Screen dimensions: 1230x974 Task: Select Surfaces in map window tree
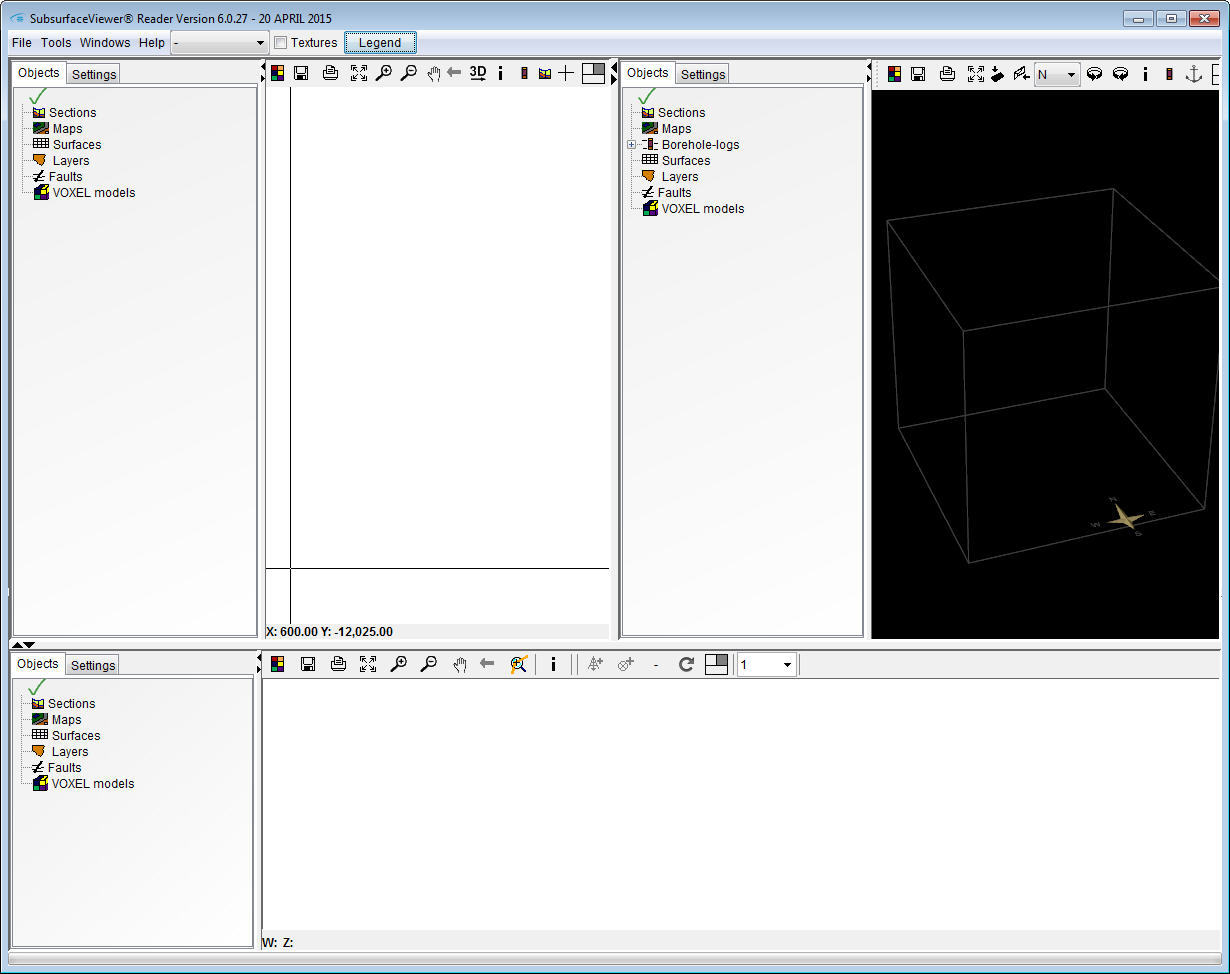click(x=77, y=145)
